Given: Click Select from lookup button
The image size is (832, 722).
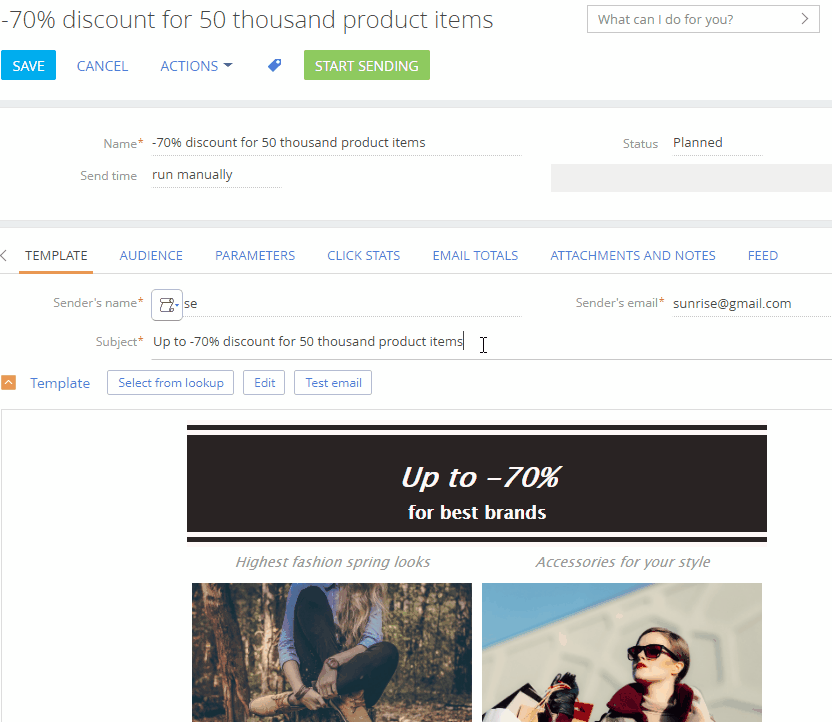Looking at the screenshot, I should pyautogui.click(x=170, y=382).
